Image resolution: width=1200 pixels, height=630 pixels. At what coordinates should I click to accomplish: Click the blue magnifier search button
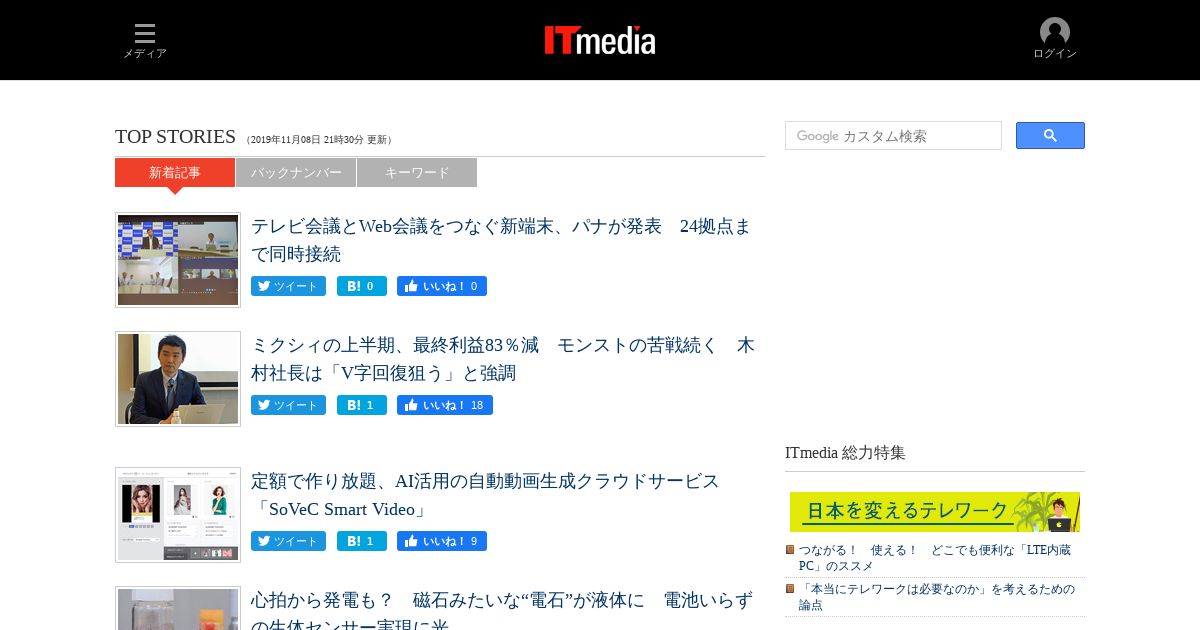[x=1050, y=136]
